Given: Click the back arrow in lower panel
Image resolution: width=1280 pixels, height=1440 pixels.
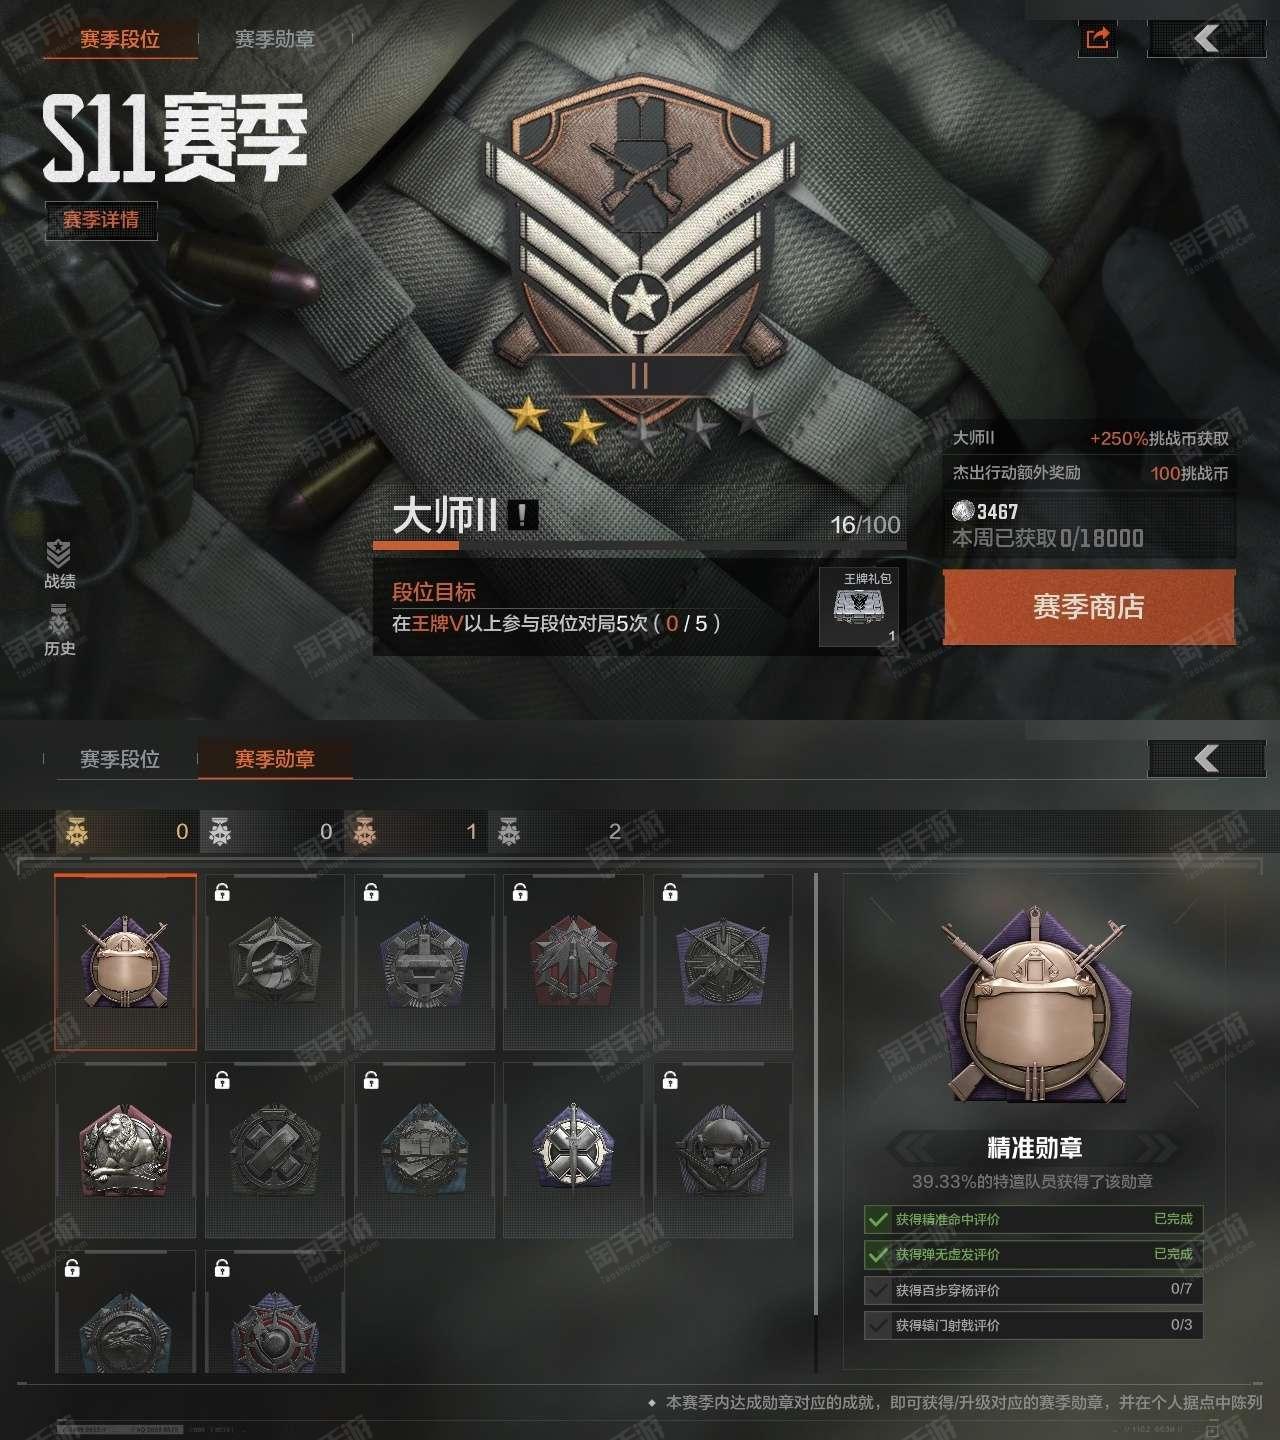Looking at the screenshot, I should pyautogui.click(x=1206, y=759).
